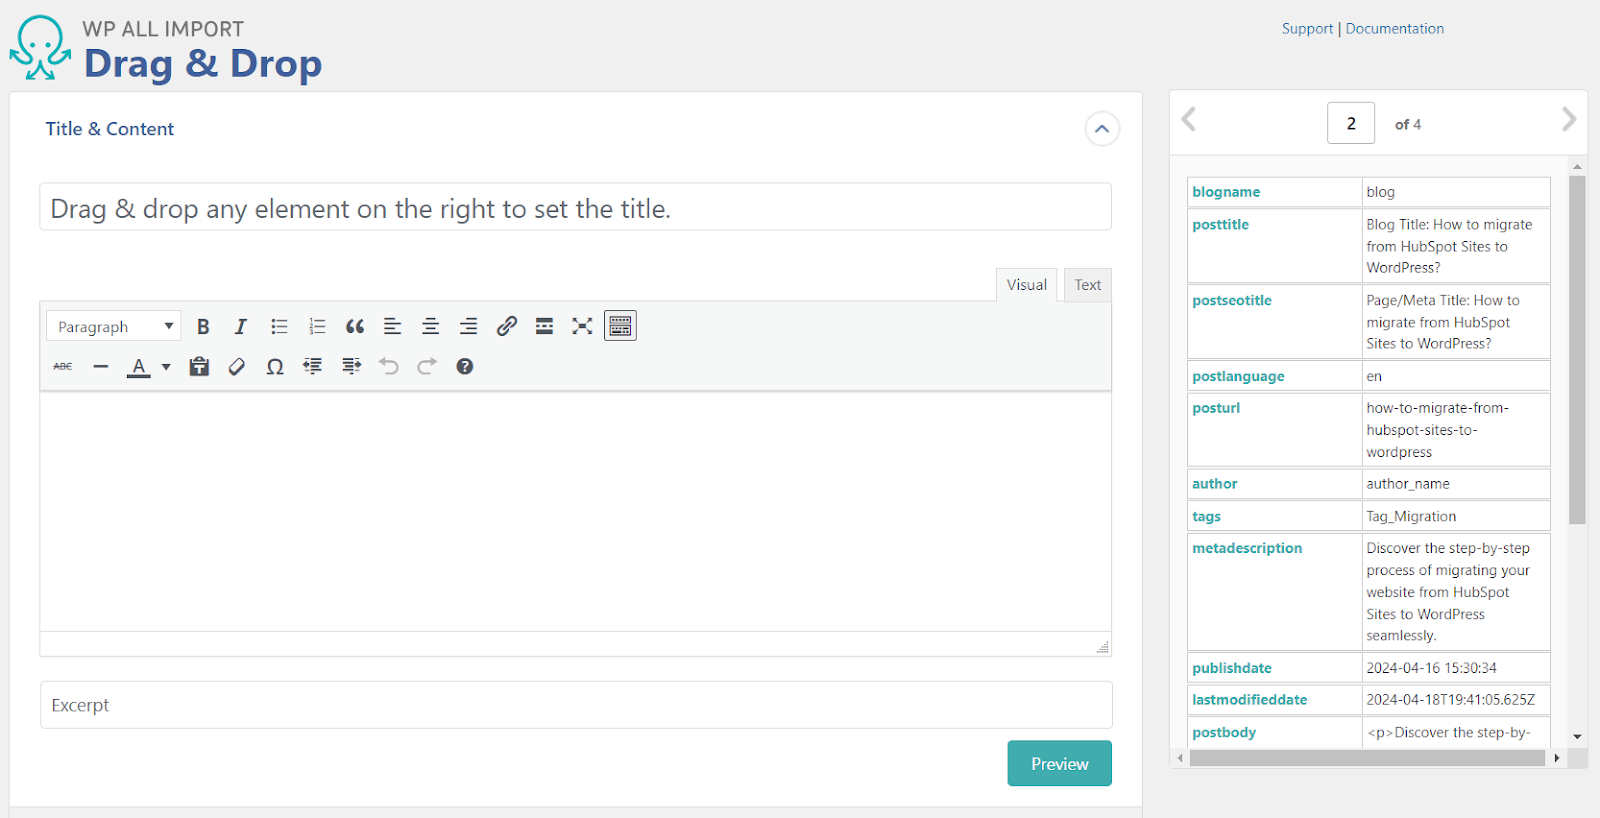Open the text color picker arrow
The height and width of the screenshot is (818, 1600).
[166, 367]
